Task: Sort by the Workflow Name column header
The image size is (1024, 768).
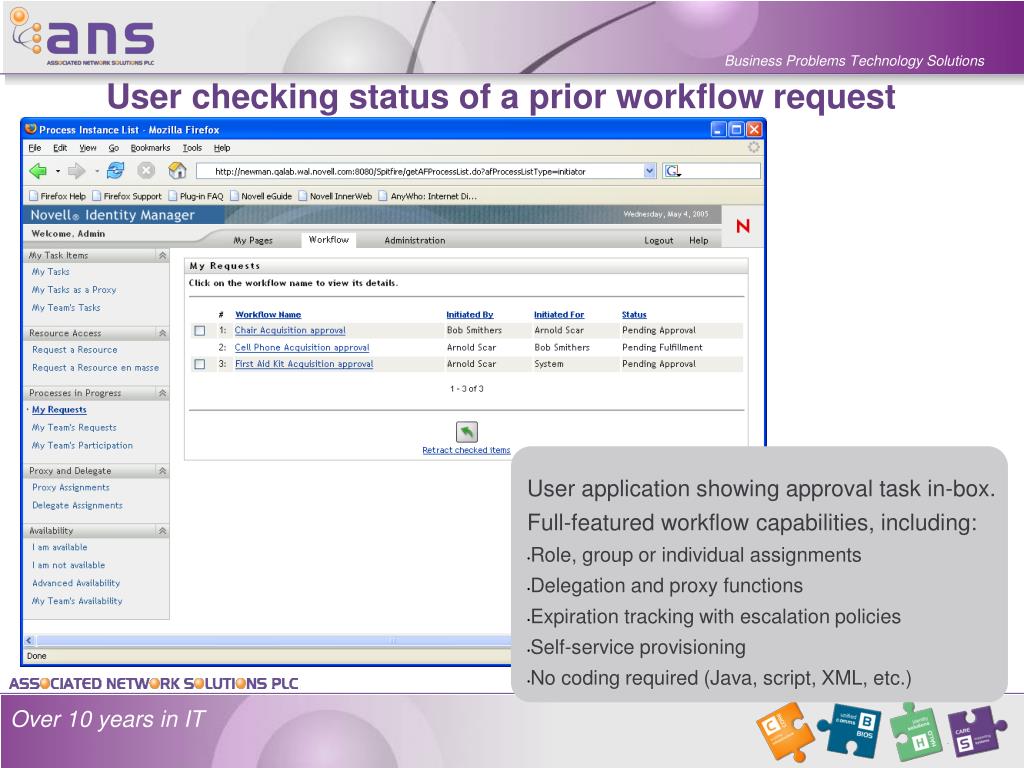Action: (268, 315)
